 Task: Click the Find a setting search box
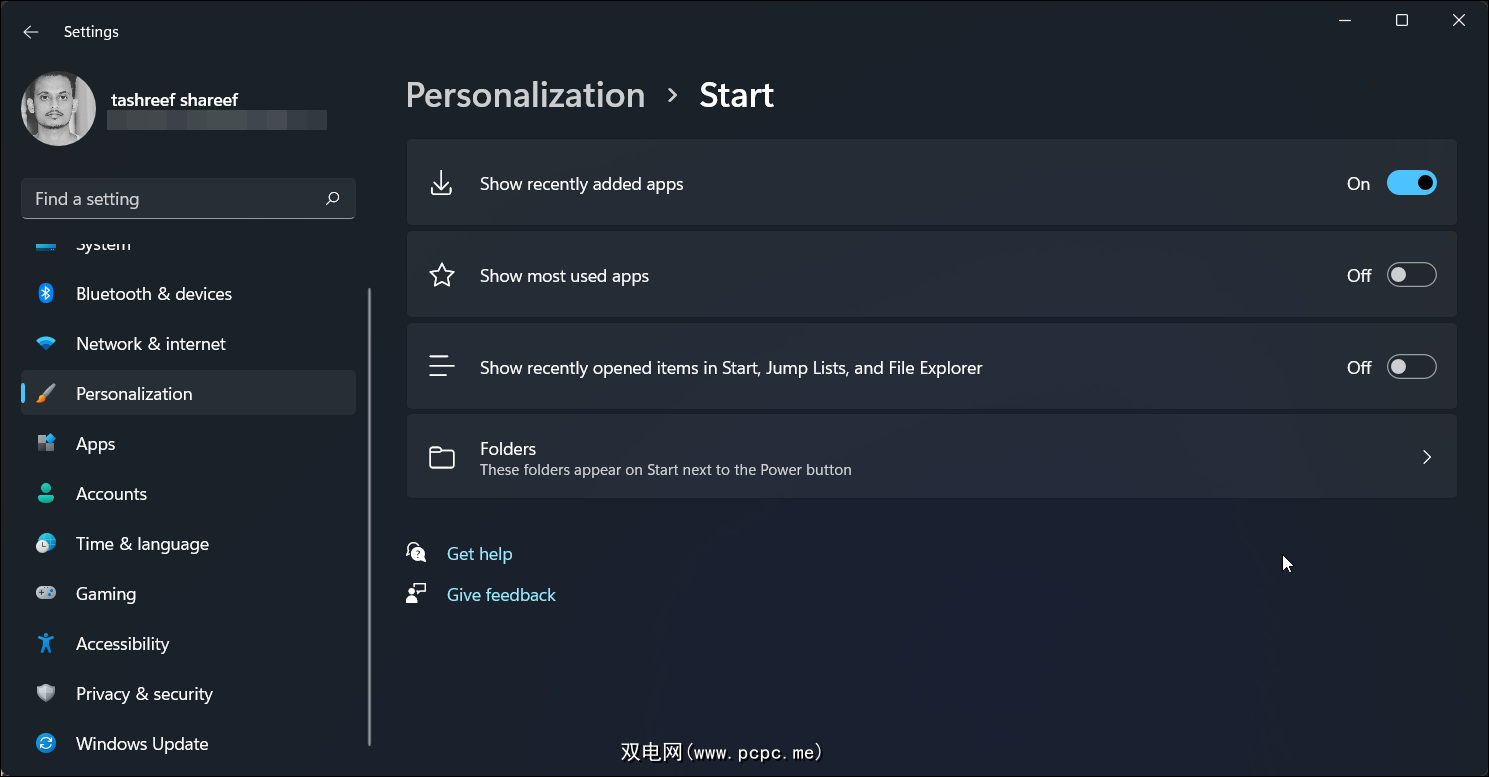click(x=175, y=198)
